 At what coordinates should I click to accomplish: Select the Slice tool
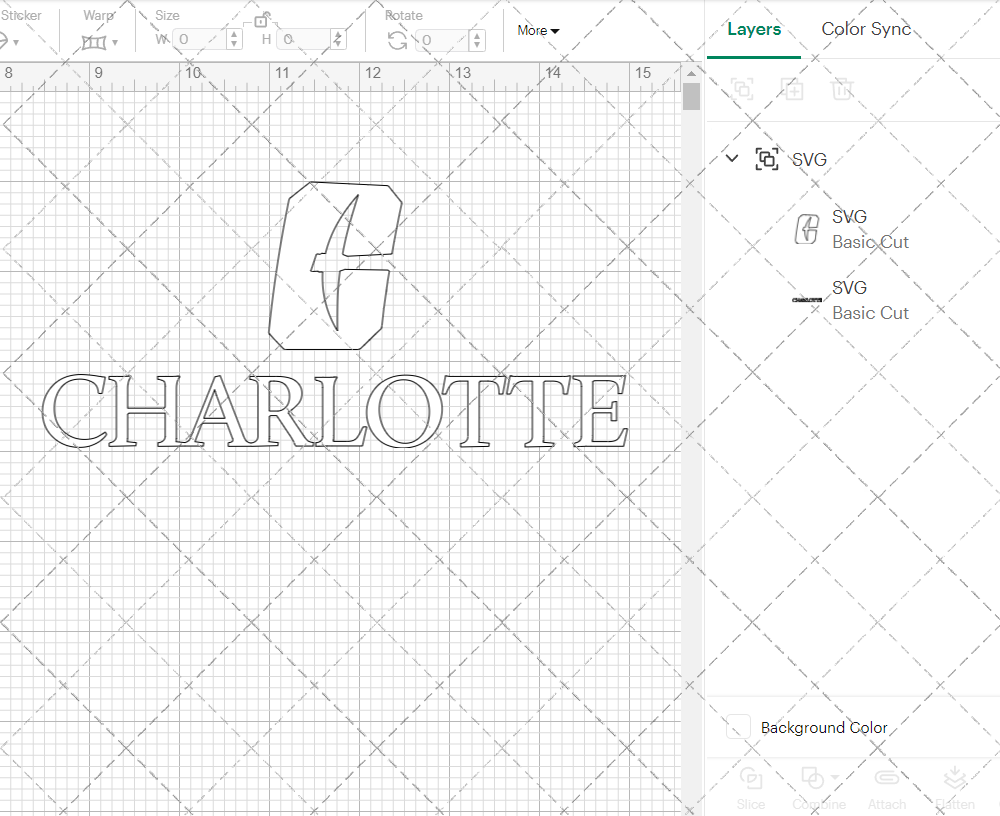751,788
